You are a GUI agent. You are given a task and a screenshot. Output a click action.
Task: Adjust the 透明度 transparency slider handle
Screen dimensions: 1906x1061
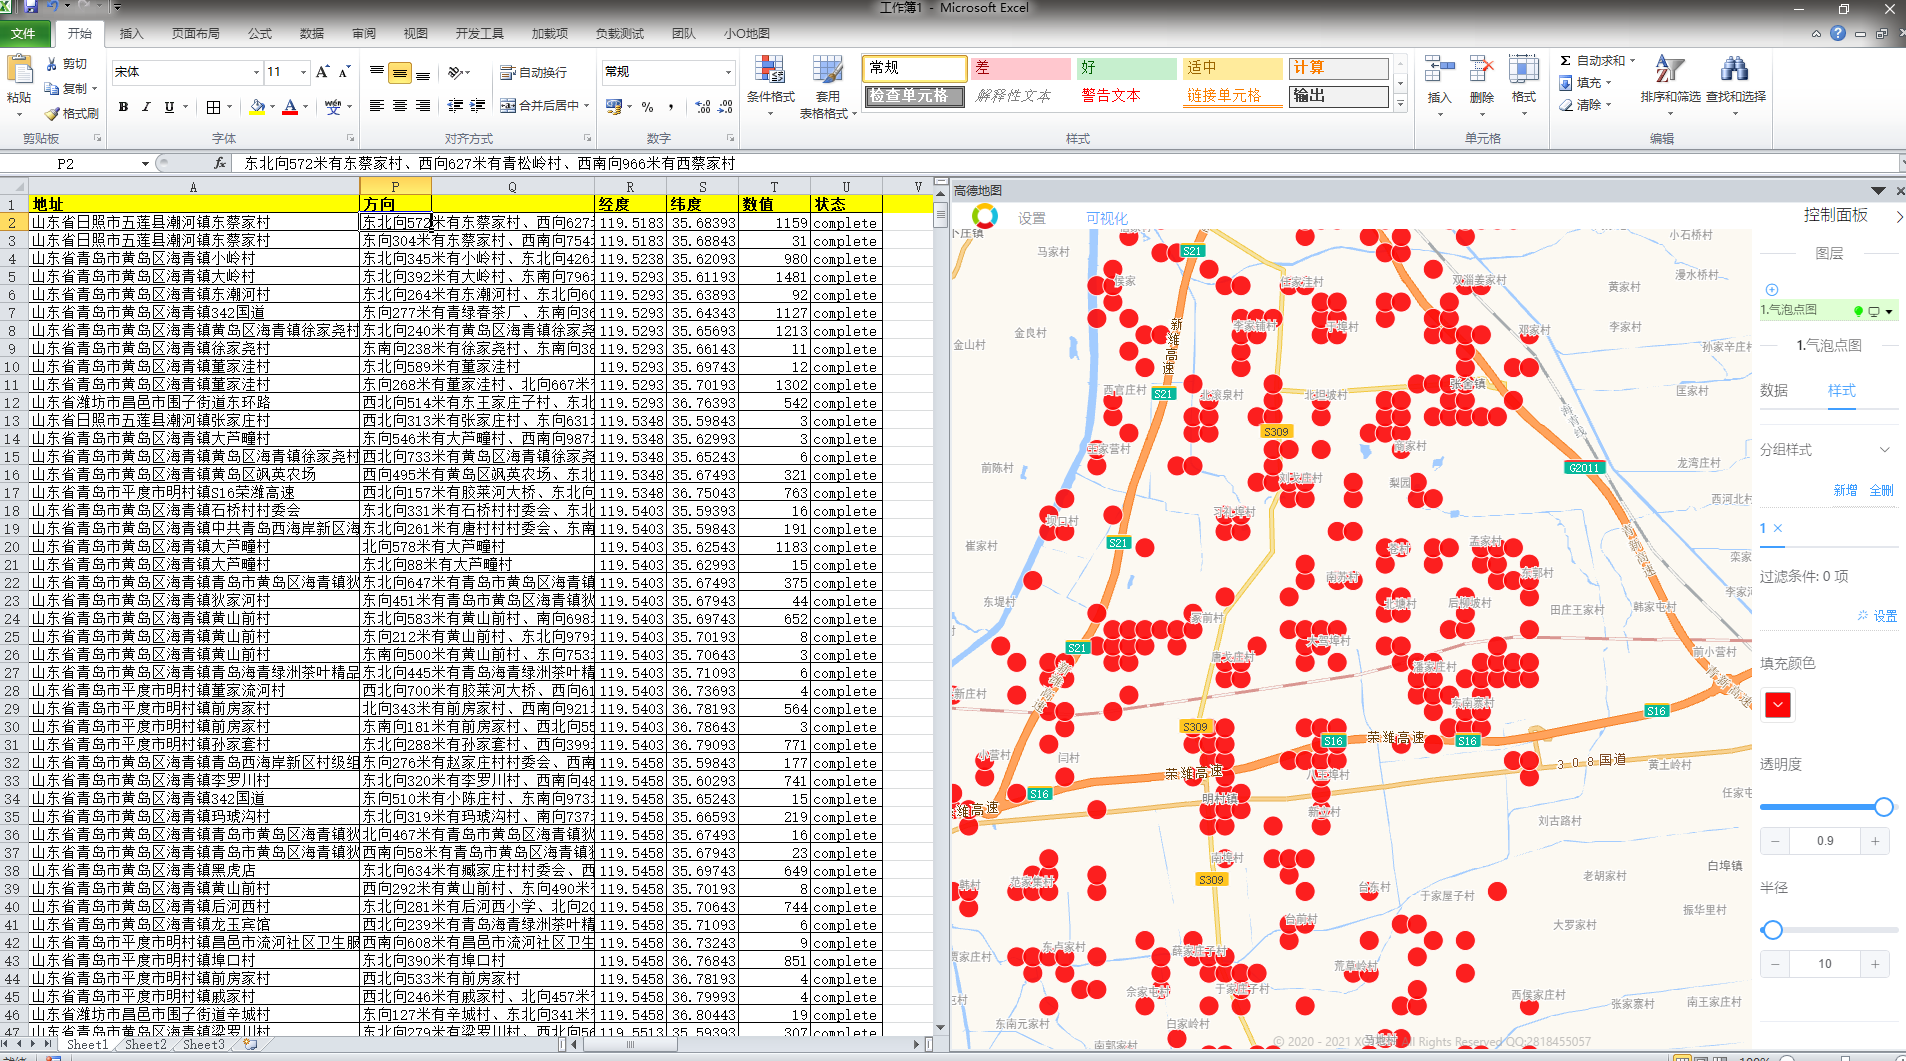click(1884, 806)
